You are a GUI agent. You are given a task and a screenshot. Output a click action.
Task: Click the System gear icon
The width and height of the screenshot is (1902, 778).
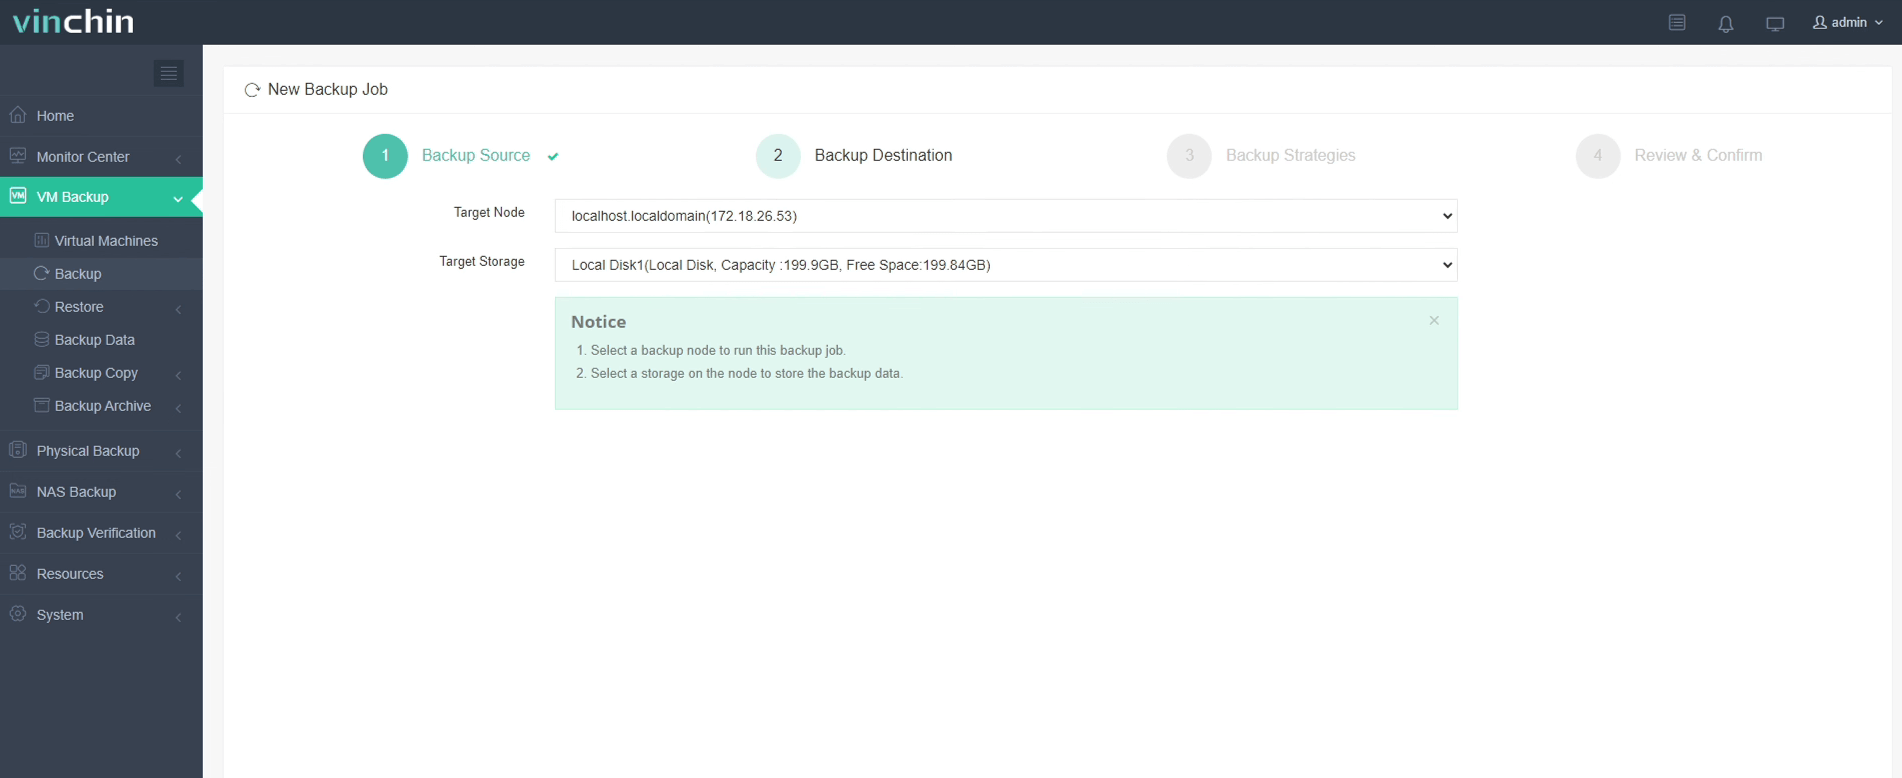click(x=18, y=614)
